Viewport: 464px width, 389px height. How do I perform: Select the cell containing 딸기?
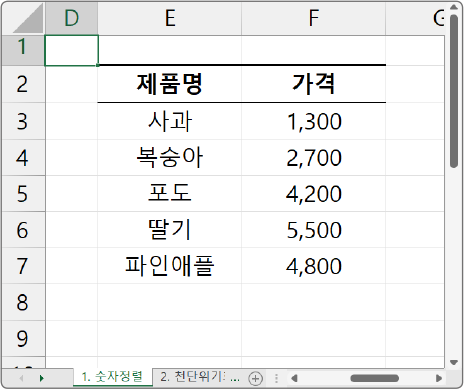click(x=170, y=230)
